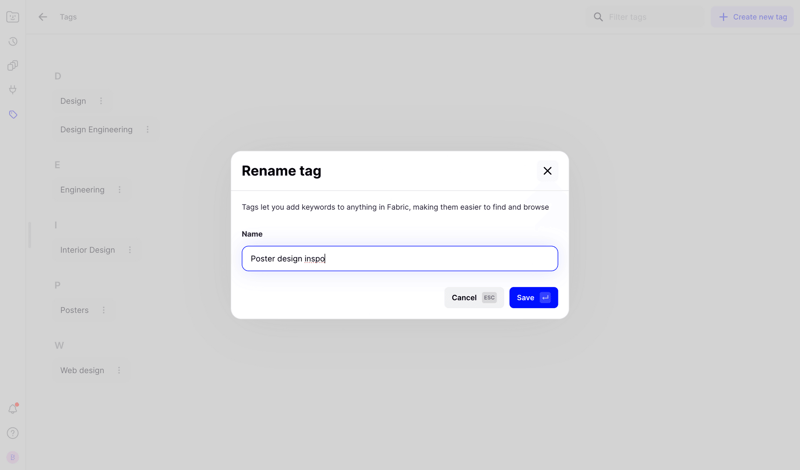Open the plug connections icon in sidebar
800x470 pixels.
(13, 90)
